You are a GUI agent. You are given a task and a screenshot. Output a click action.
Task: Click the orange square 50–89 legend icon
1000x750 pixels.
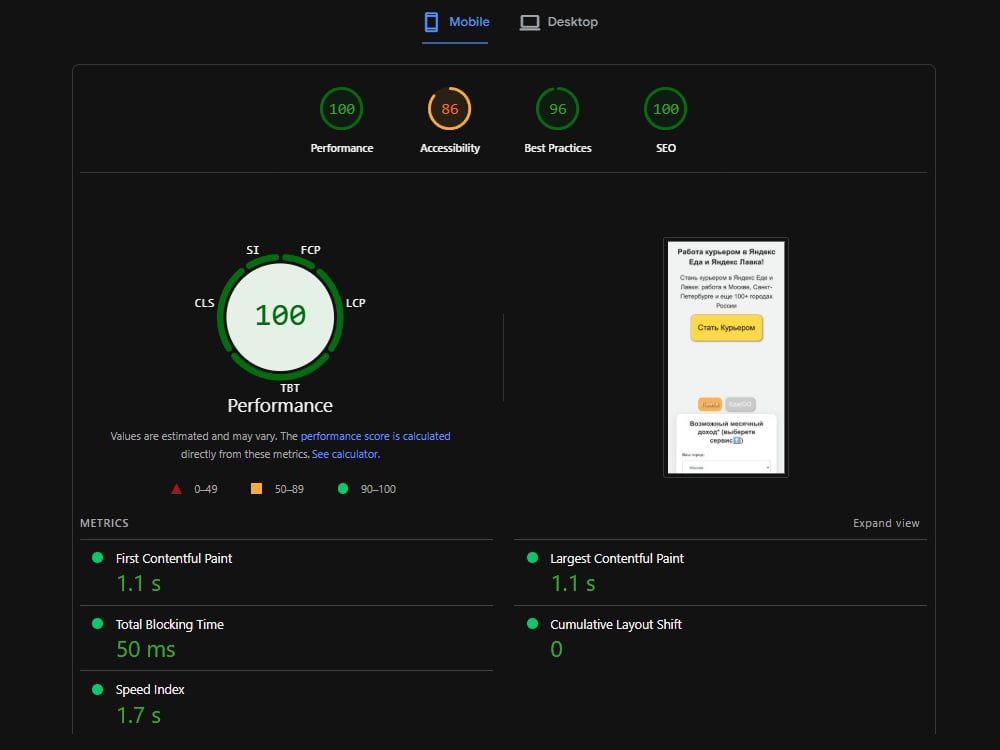pyautogui.click(x=256, y=489)
